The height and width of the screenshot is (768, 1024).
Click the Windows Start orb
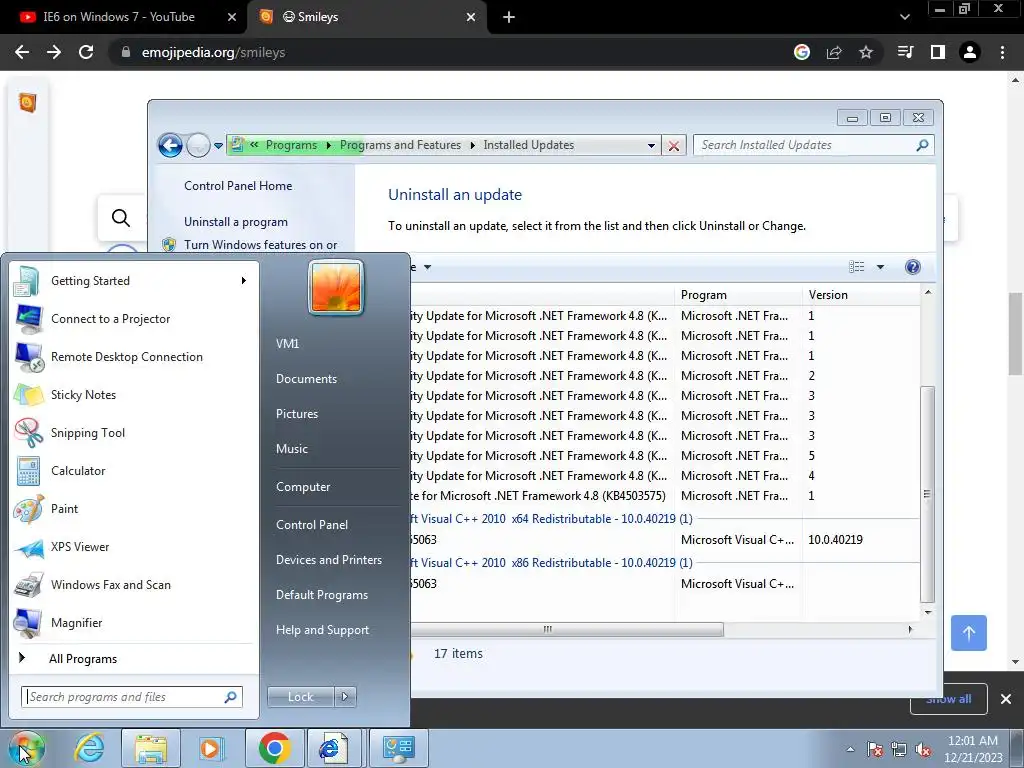[x=27, y=748]
